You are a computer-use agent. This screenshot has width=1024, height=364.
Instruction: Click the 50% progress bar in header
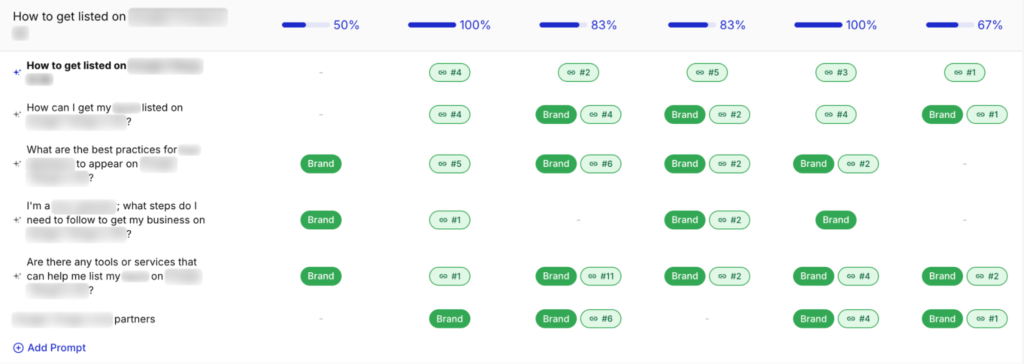(x=305, y=25)
